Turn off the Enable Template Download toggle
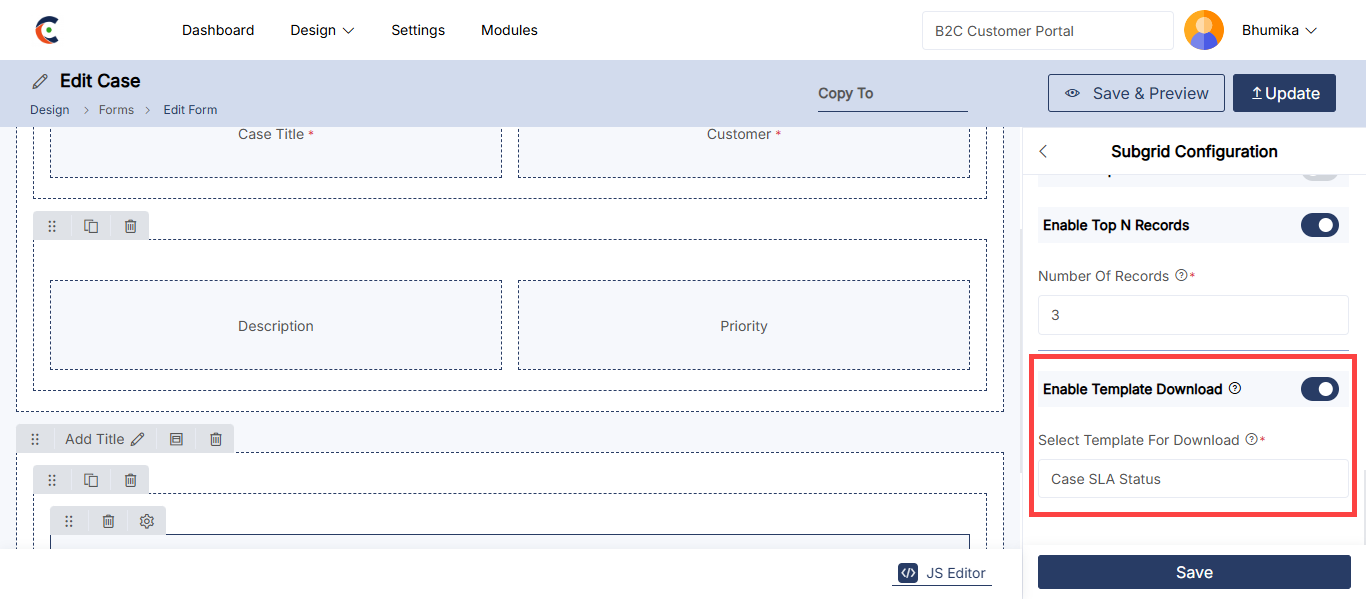Screen dimensions: 1366x599 coord(1319,389)
